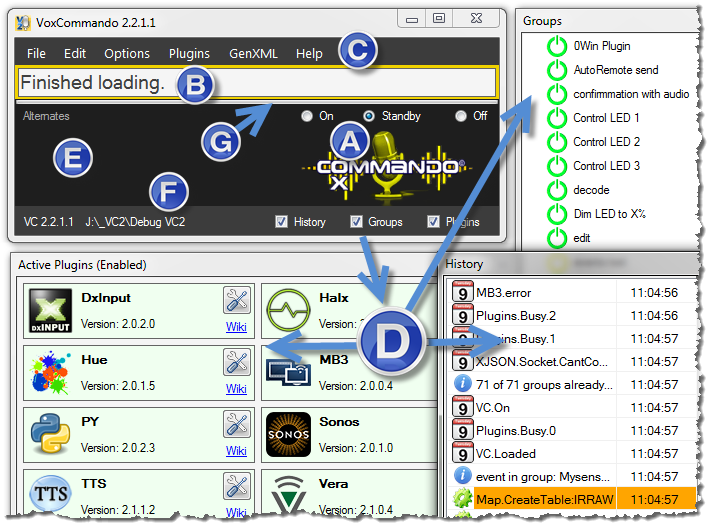Screen dimensions: 712x528
Task: Click the PY Python plugin logo
Action: 50,434
